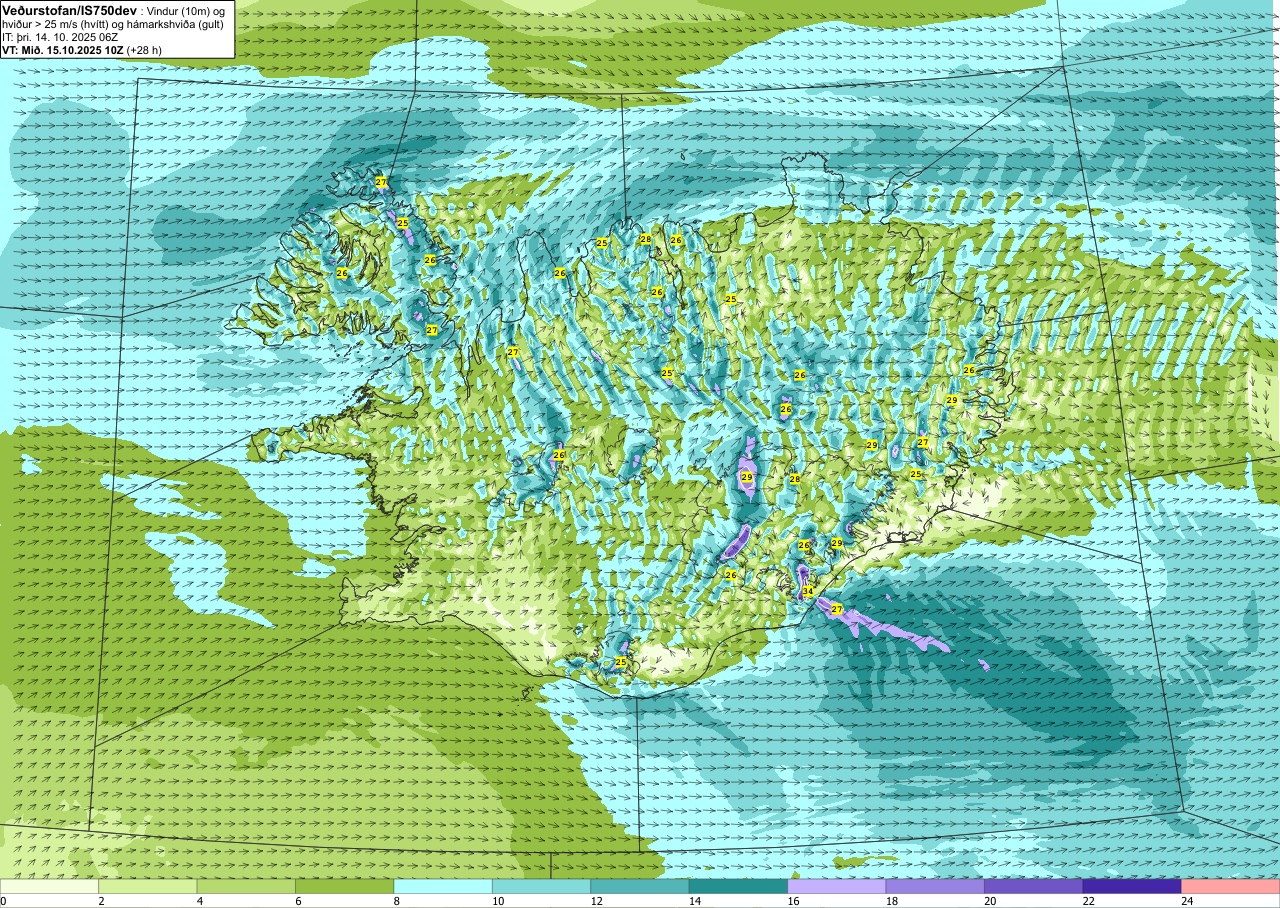Click the 6–8 m/s olive green legend swatch
The image size is (1280, 908).
point(344,886)
